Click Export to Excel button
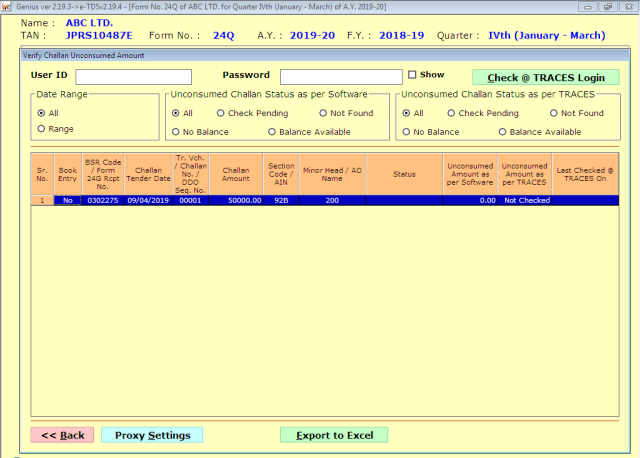This screenshot has width=640, height=458. click(x=333, y=435)
